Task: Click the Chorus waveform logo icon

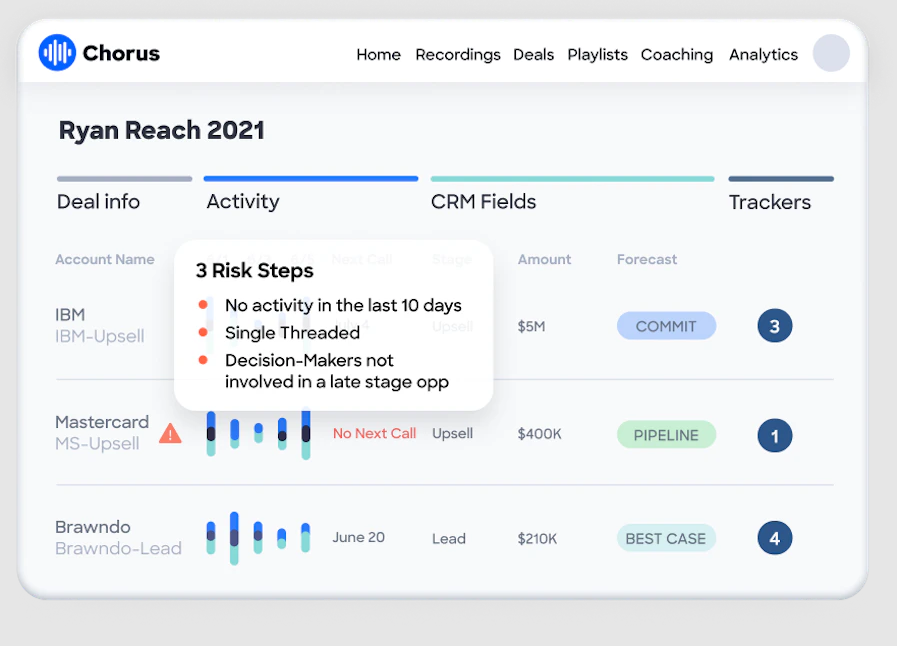Action: point(57,53)
